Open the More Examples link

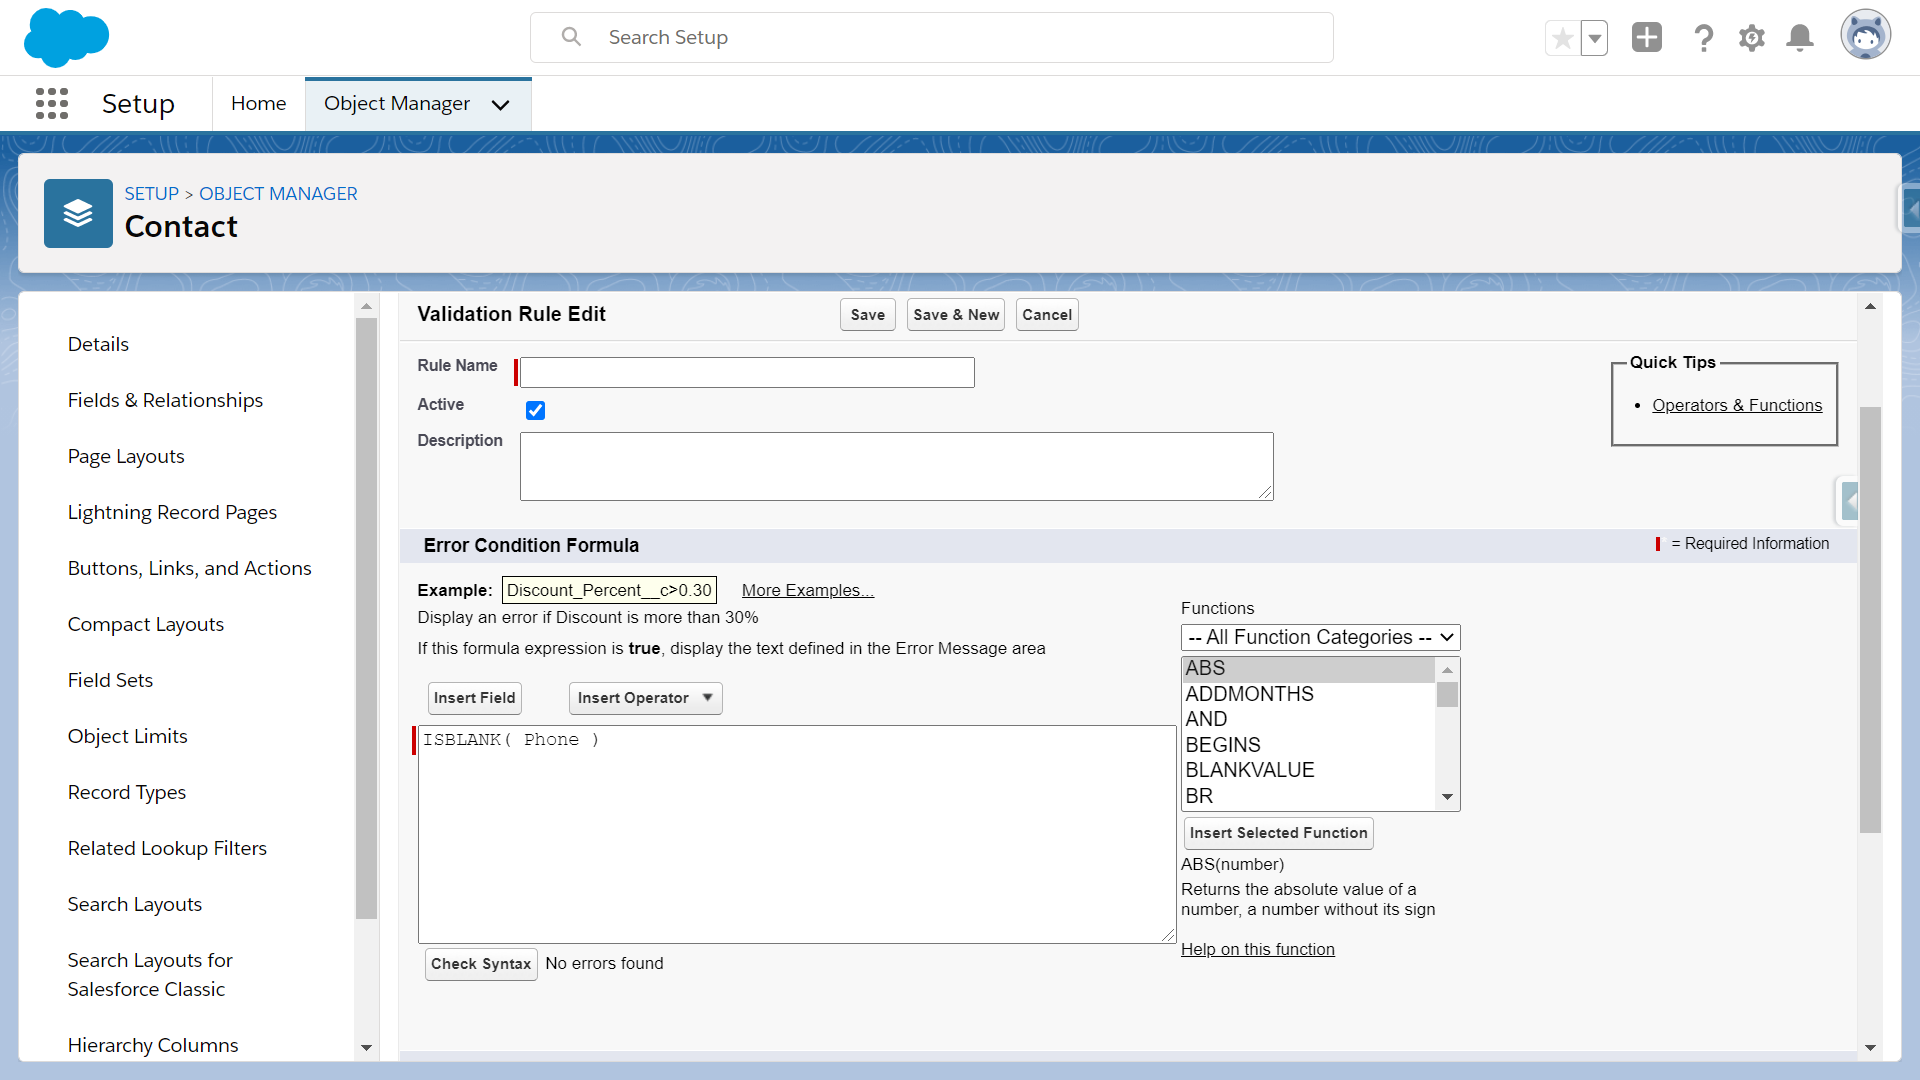click(807, 590)
